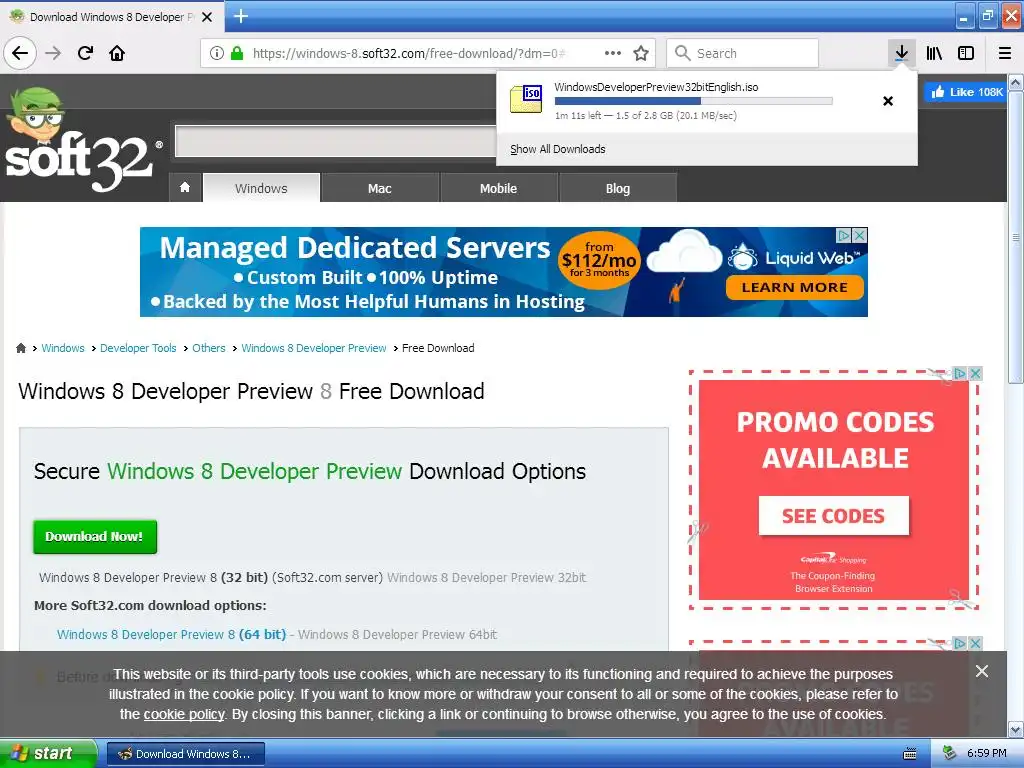The width and height of the screenshot is (1024, 768).
Task: Click the soft32 home tab icon
Action: 185,188
